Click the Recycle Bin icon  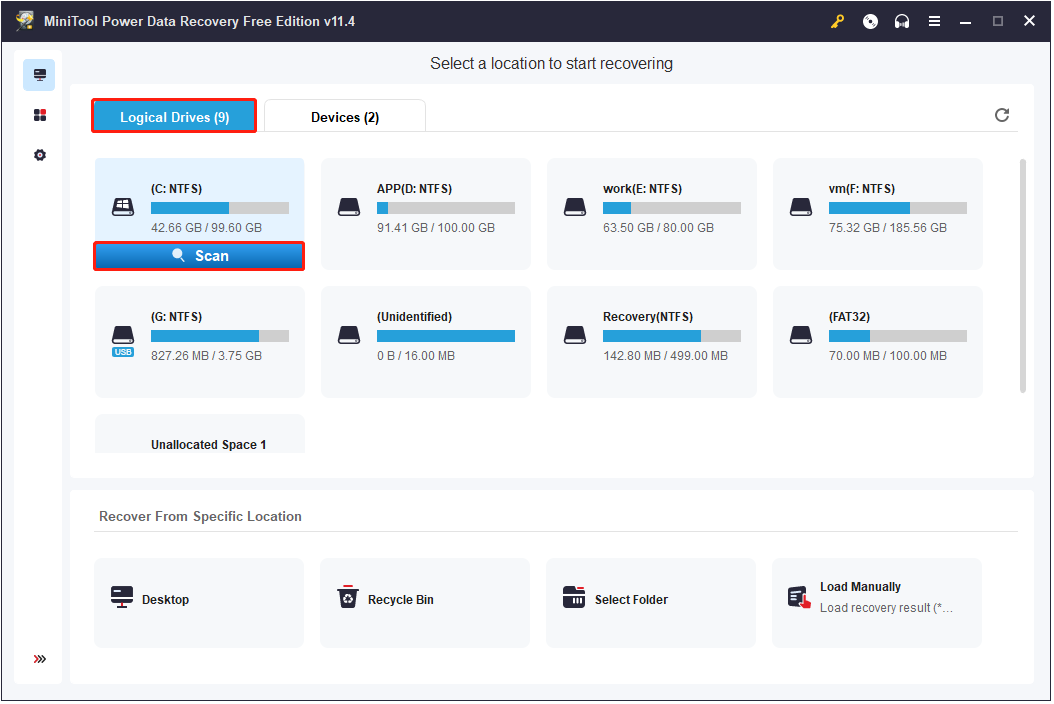(x=348, y=597)
